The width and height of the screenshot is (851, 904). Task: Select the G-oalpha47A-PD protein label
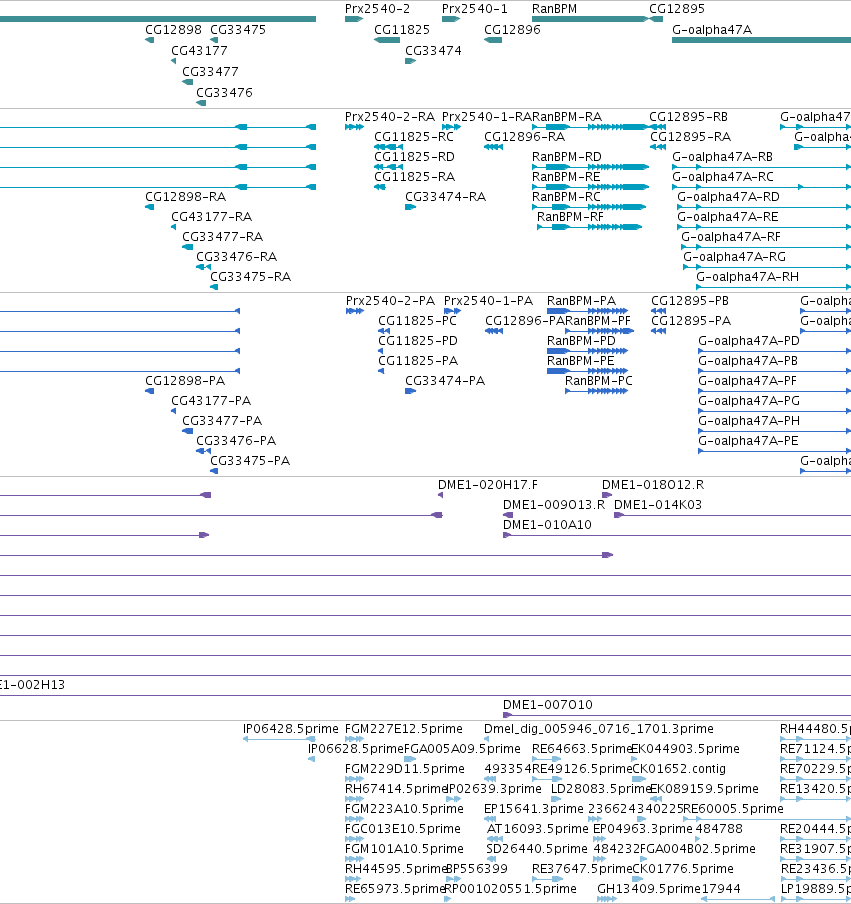point(749,341)
